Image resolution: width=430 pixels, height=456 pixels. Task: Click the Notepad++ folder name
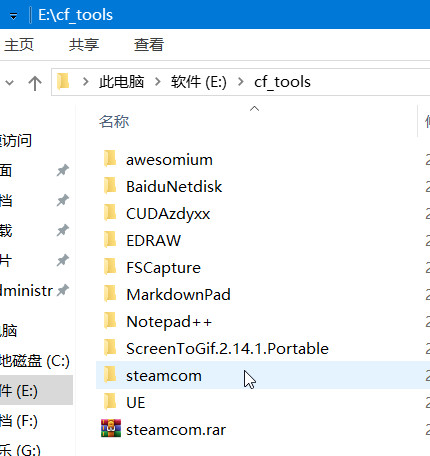169,322
